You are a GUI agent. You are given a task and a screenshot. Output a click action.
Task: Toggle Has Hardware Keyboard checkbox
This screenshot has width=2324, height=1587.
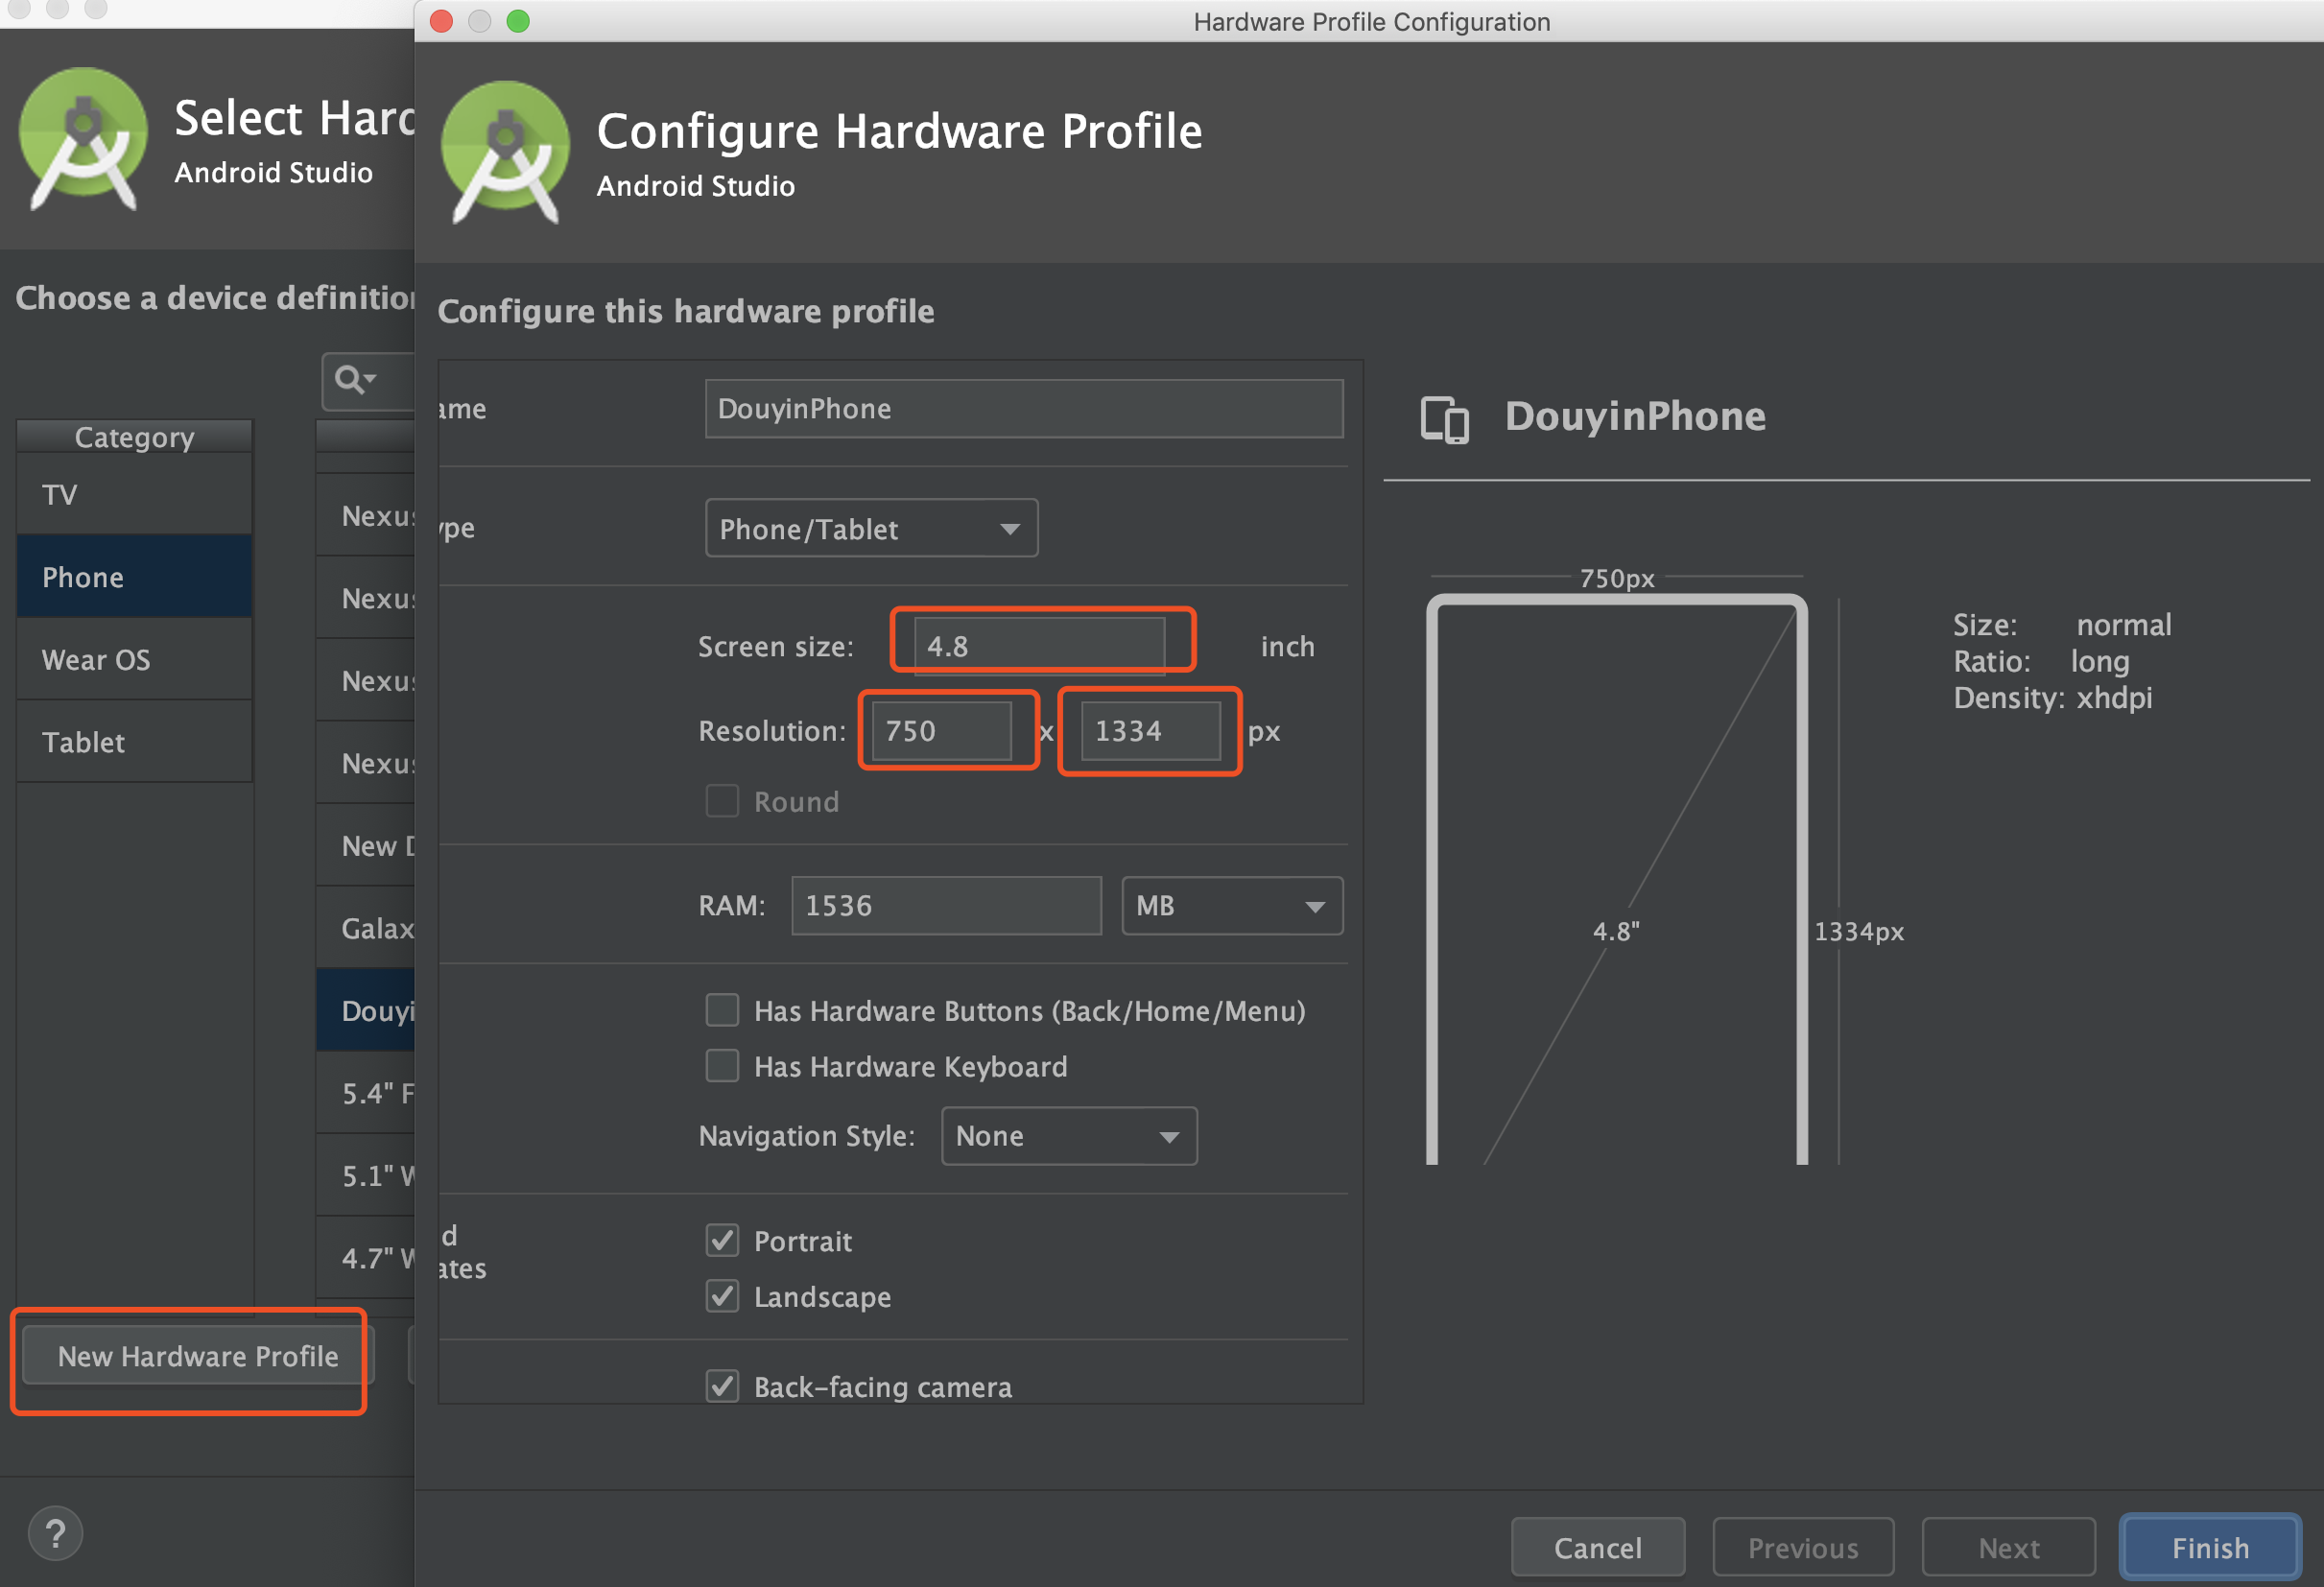(x=722, y=1066)
